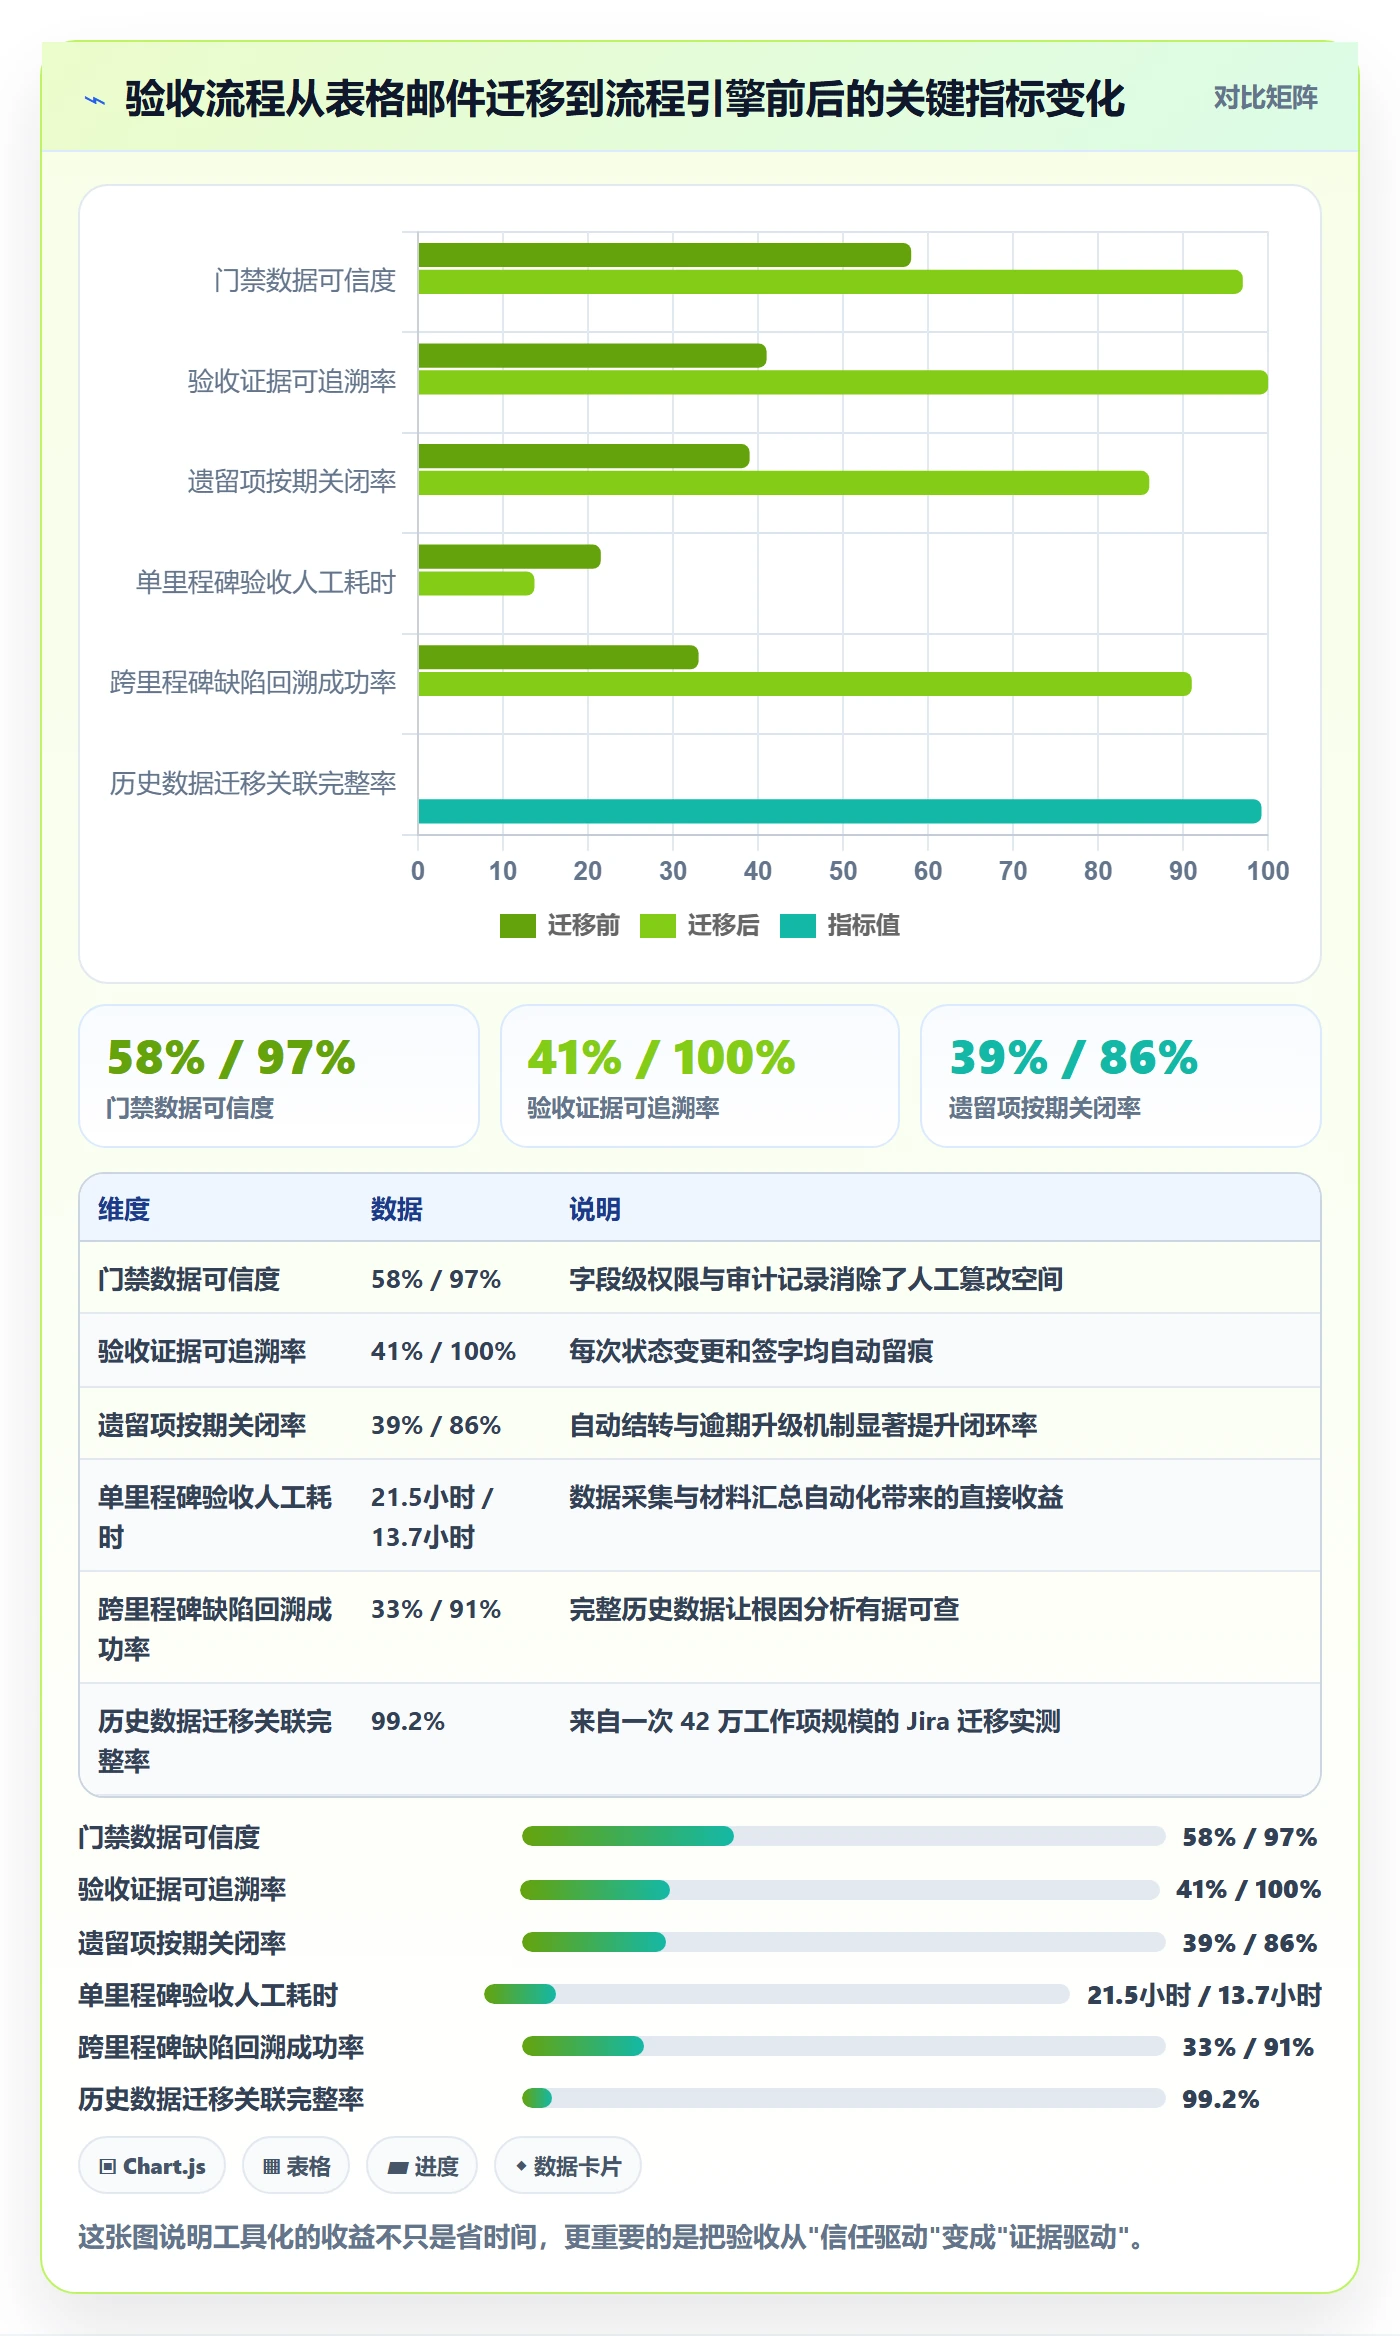Click the 58% / 97% stat card
Screen dimensions: 1400x2336
[x=279, y=1076]
